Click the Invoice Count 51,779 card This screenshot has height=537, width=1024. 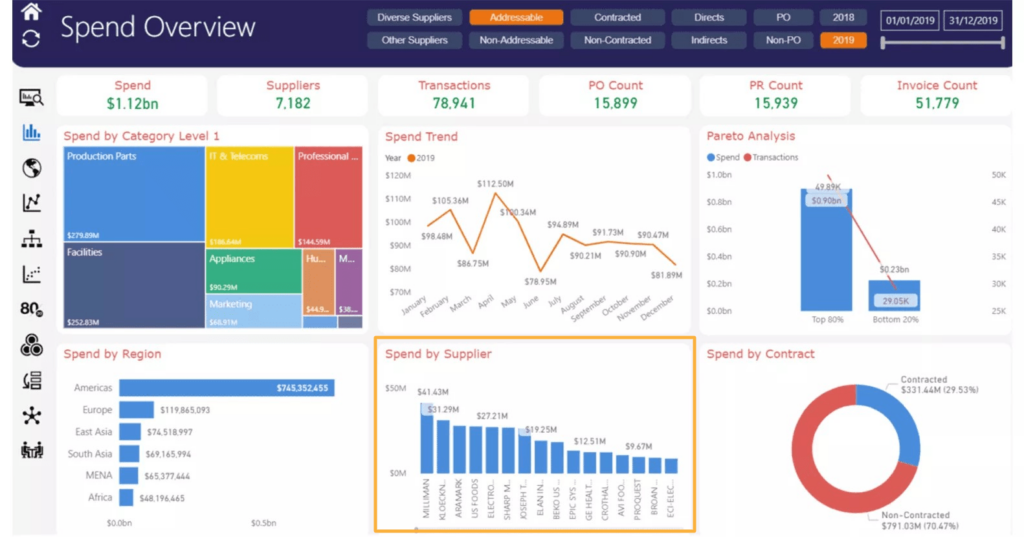(x=936, y=95)
